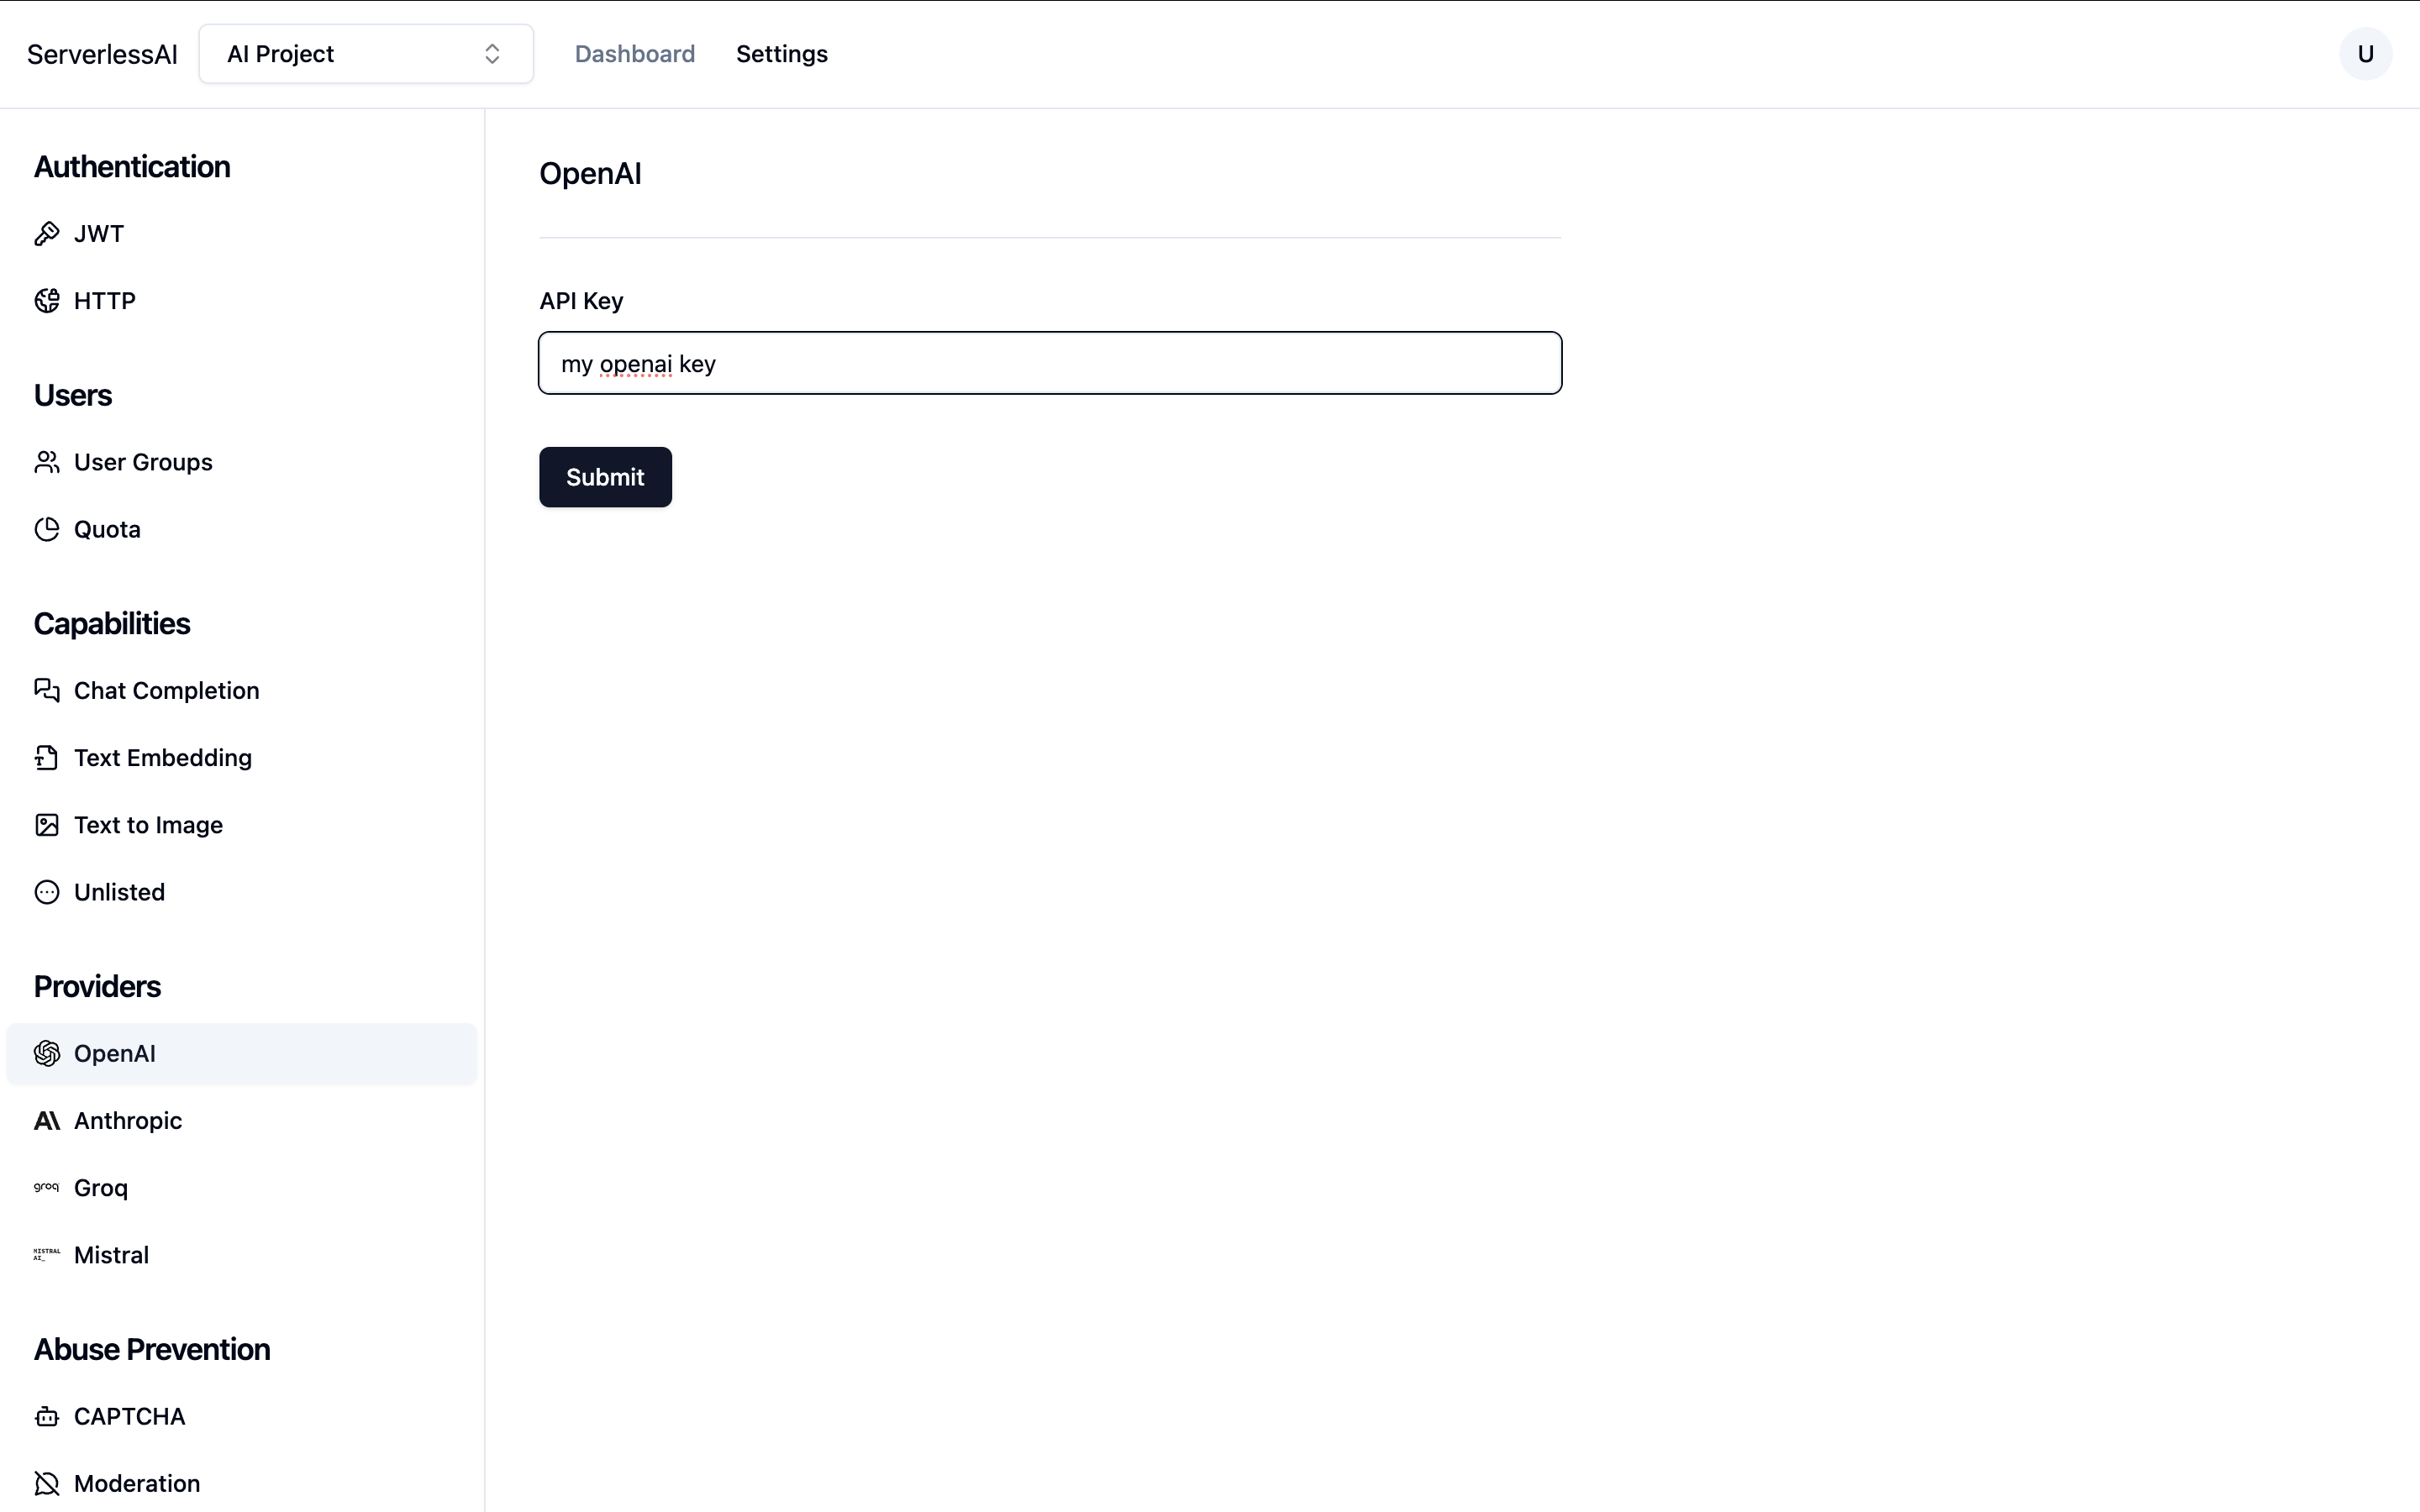
Task: Select the Groq provider
Action: click(99, 1186)
